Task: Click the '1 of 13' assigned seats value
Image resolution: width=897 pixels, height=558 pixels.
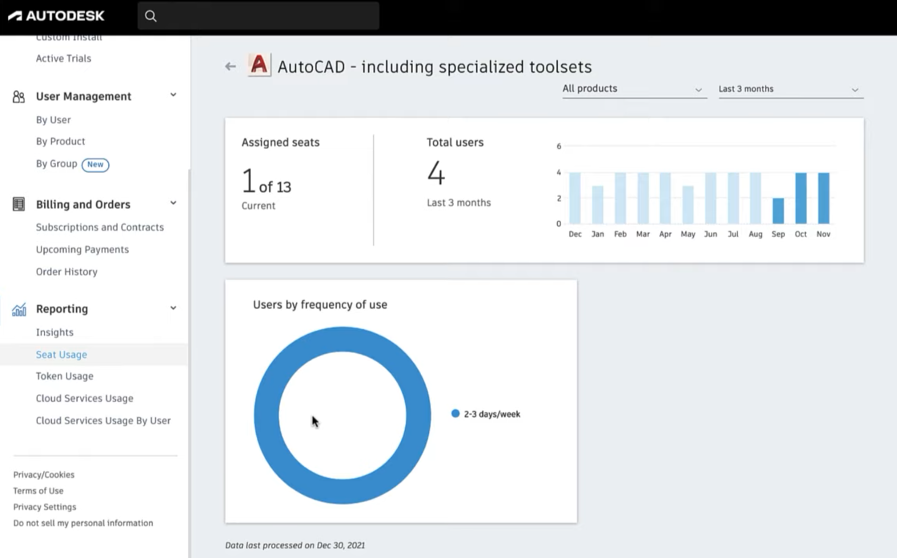Action: pyautogui.click(x=266, y=181)
